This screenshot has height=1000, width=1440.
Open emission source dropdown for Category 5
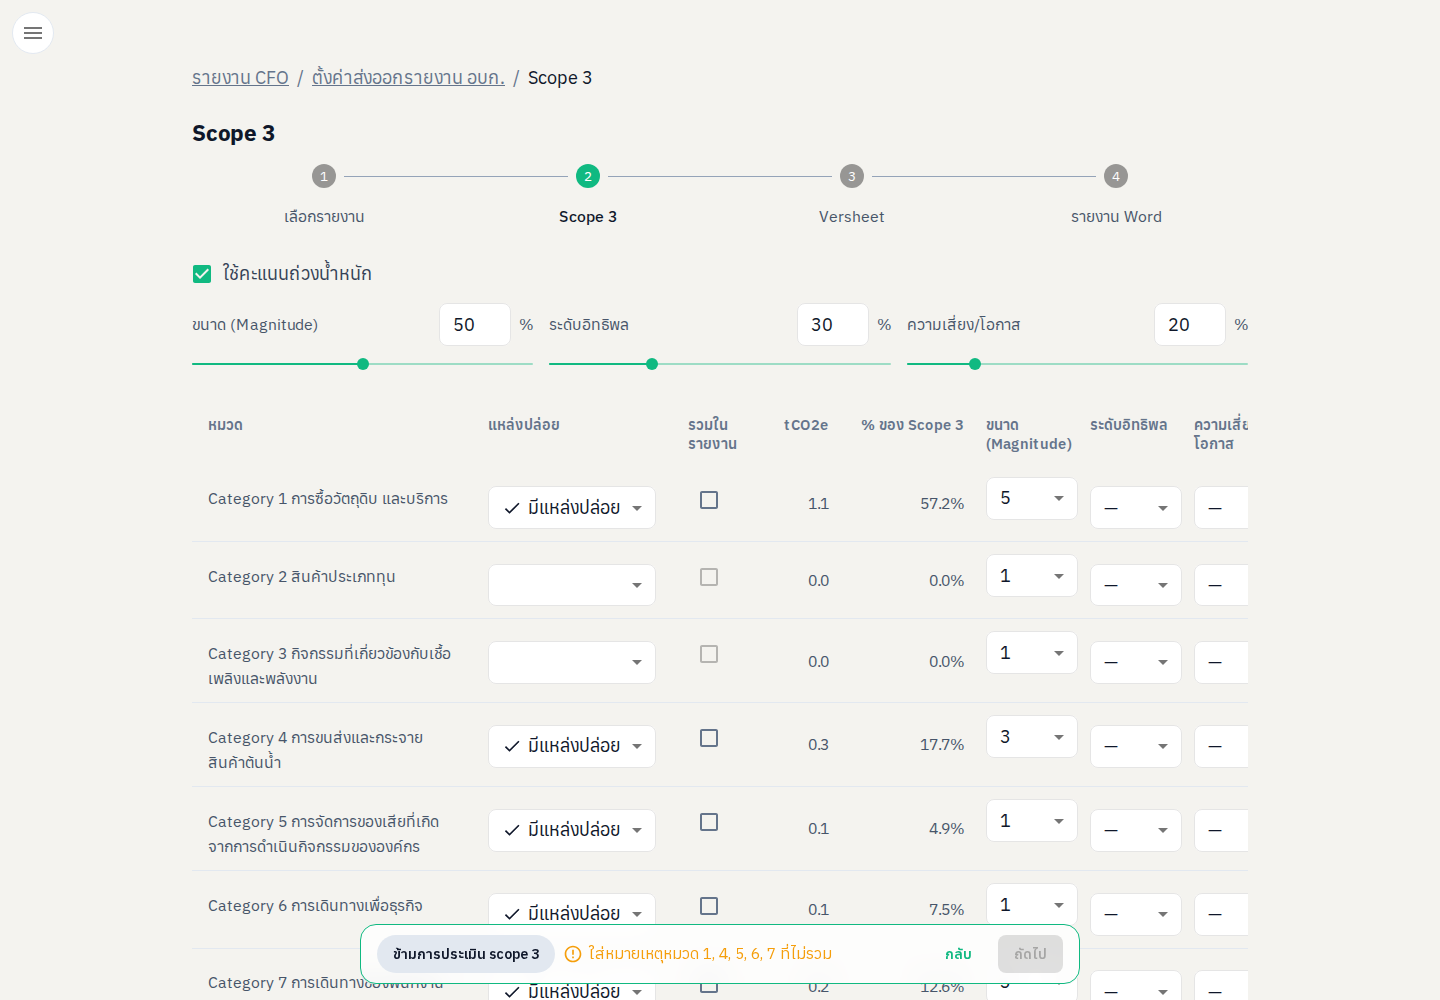pyautogui.click(x=572, y=830)
